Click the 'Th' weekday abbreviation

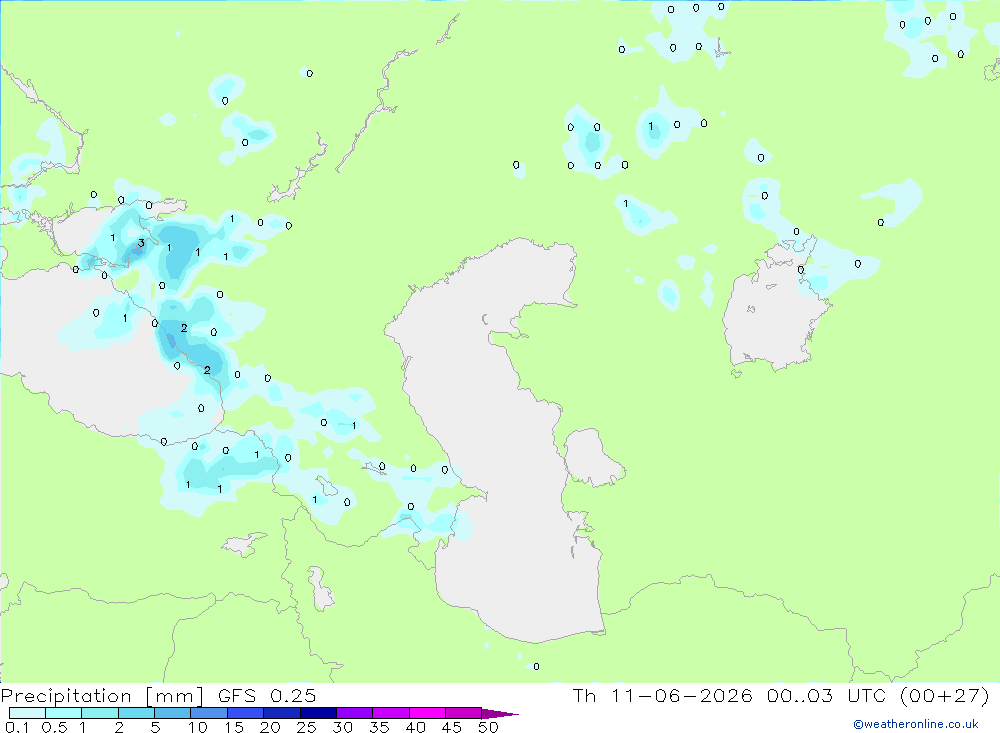pos(584,696)
